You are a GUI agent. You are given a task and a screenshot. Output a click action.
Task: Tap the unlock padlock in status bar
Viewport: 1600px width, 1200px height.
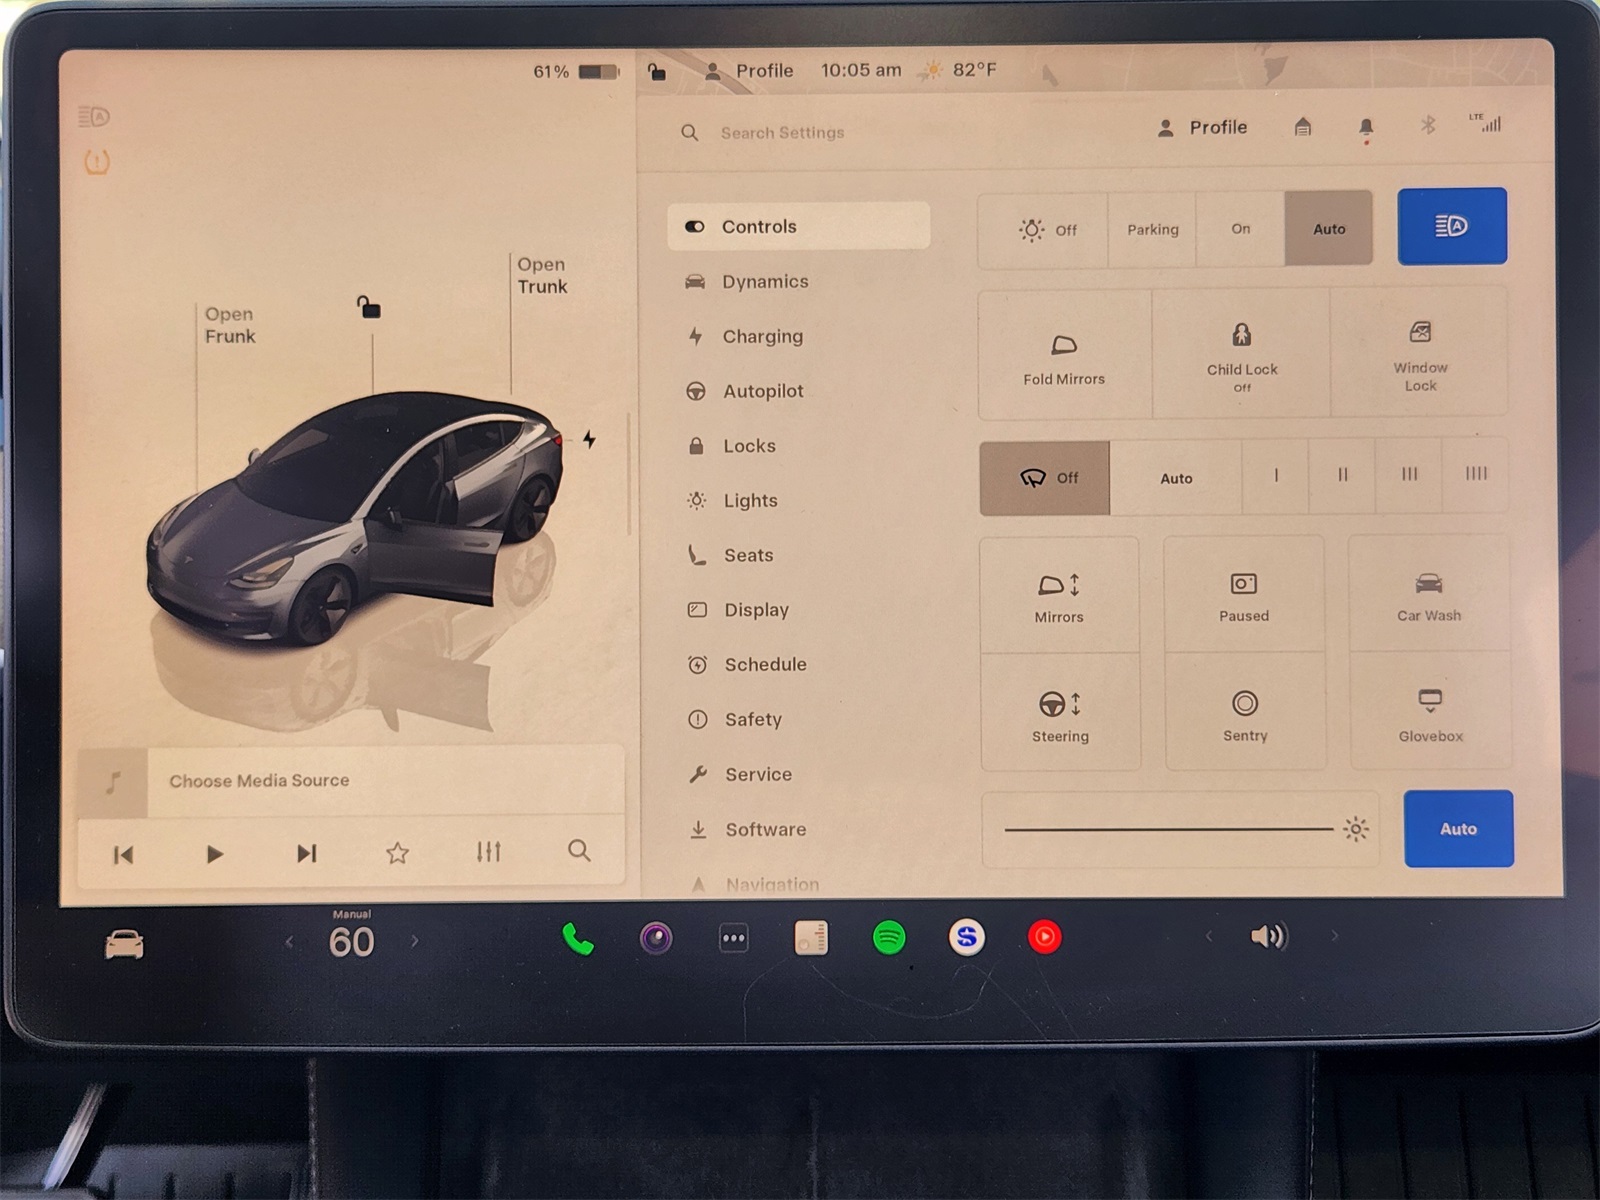pyautogui.click(x=657, y=71)
